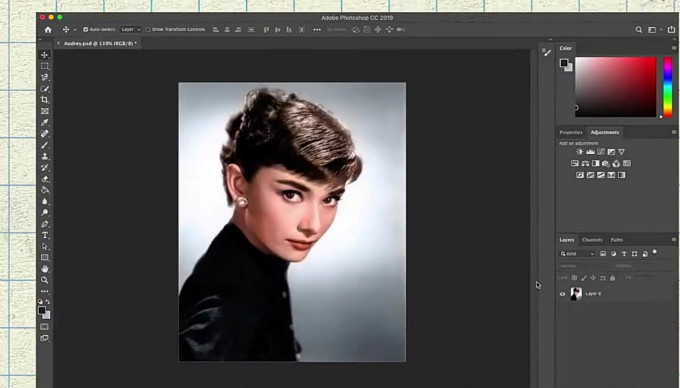Open the Layers panel menu

pyautogui.click(x=674, y=240)
